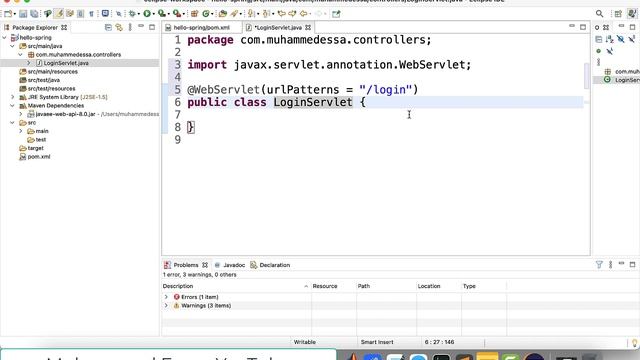Open Problems view filter icon
The height and width of the screenshot is (360, 640).
click(599, 265)
